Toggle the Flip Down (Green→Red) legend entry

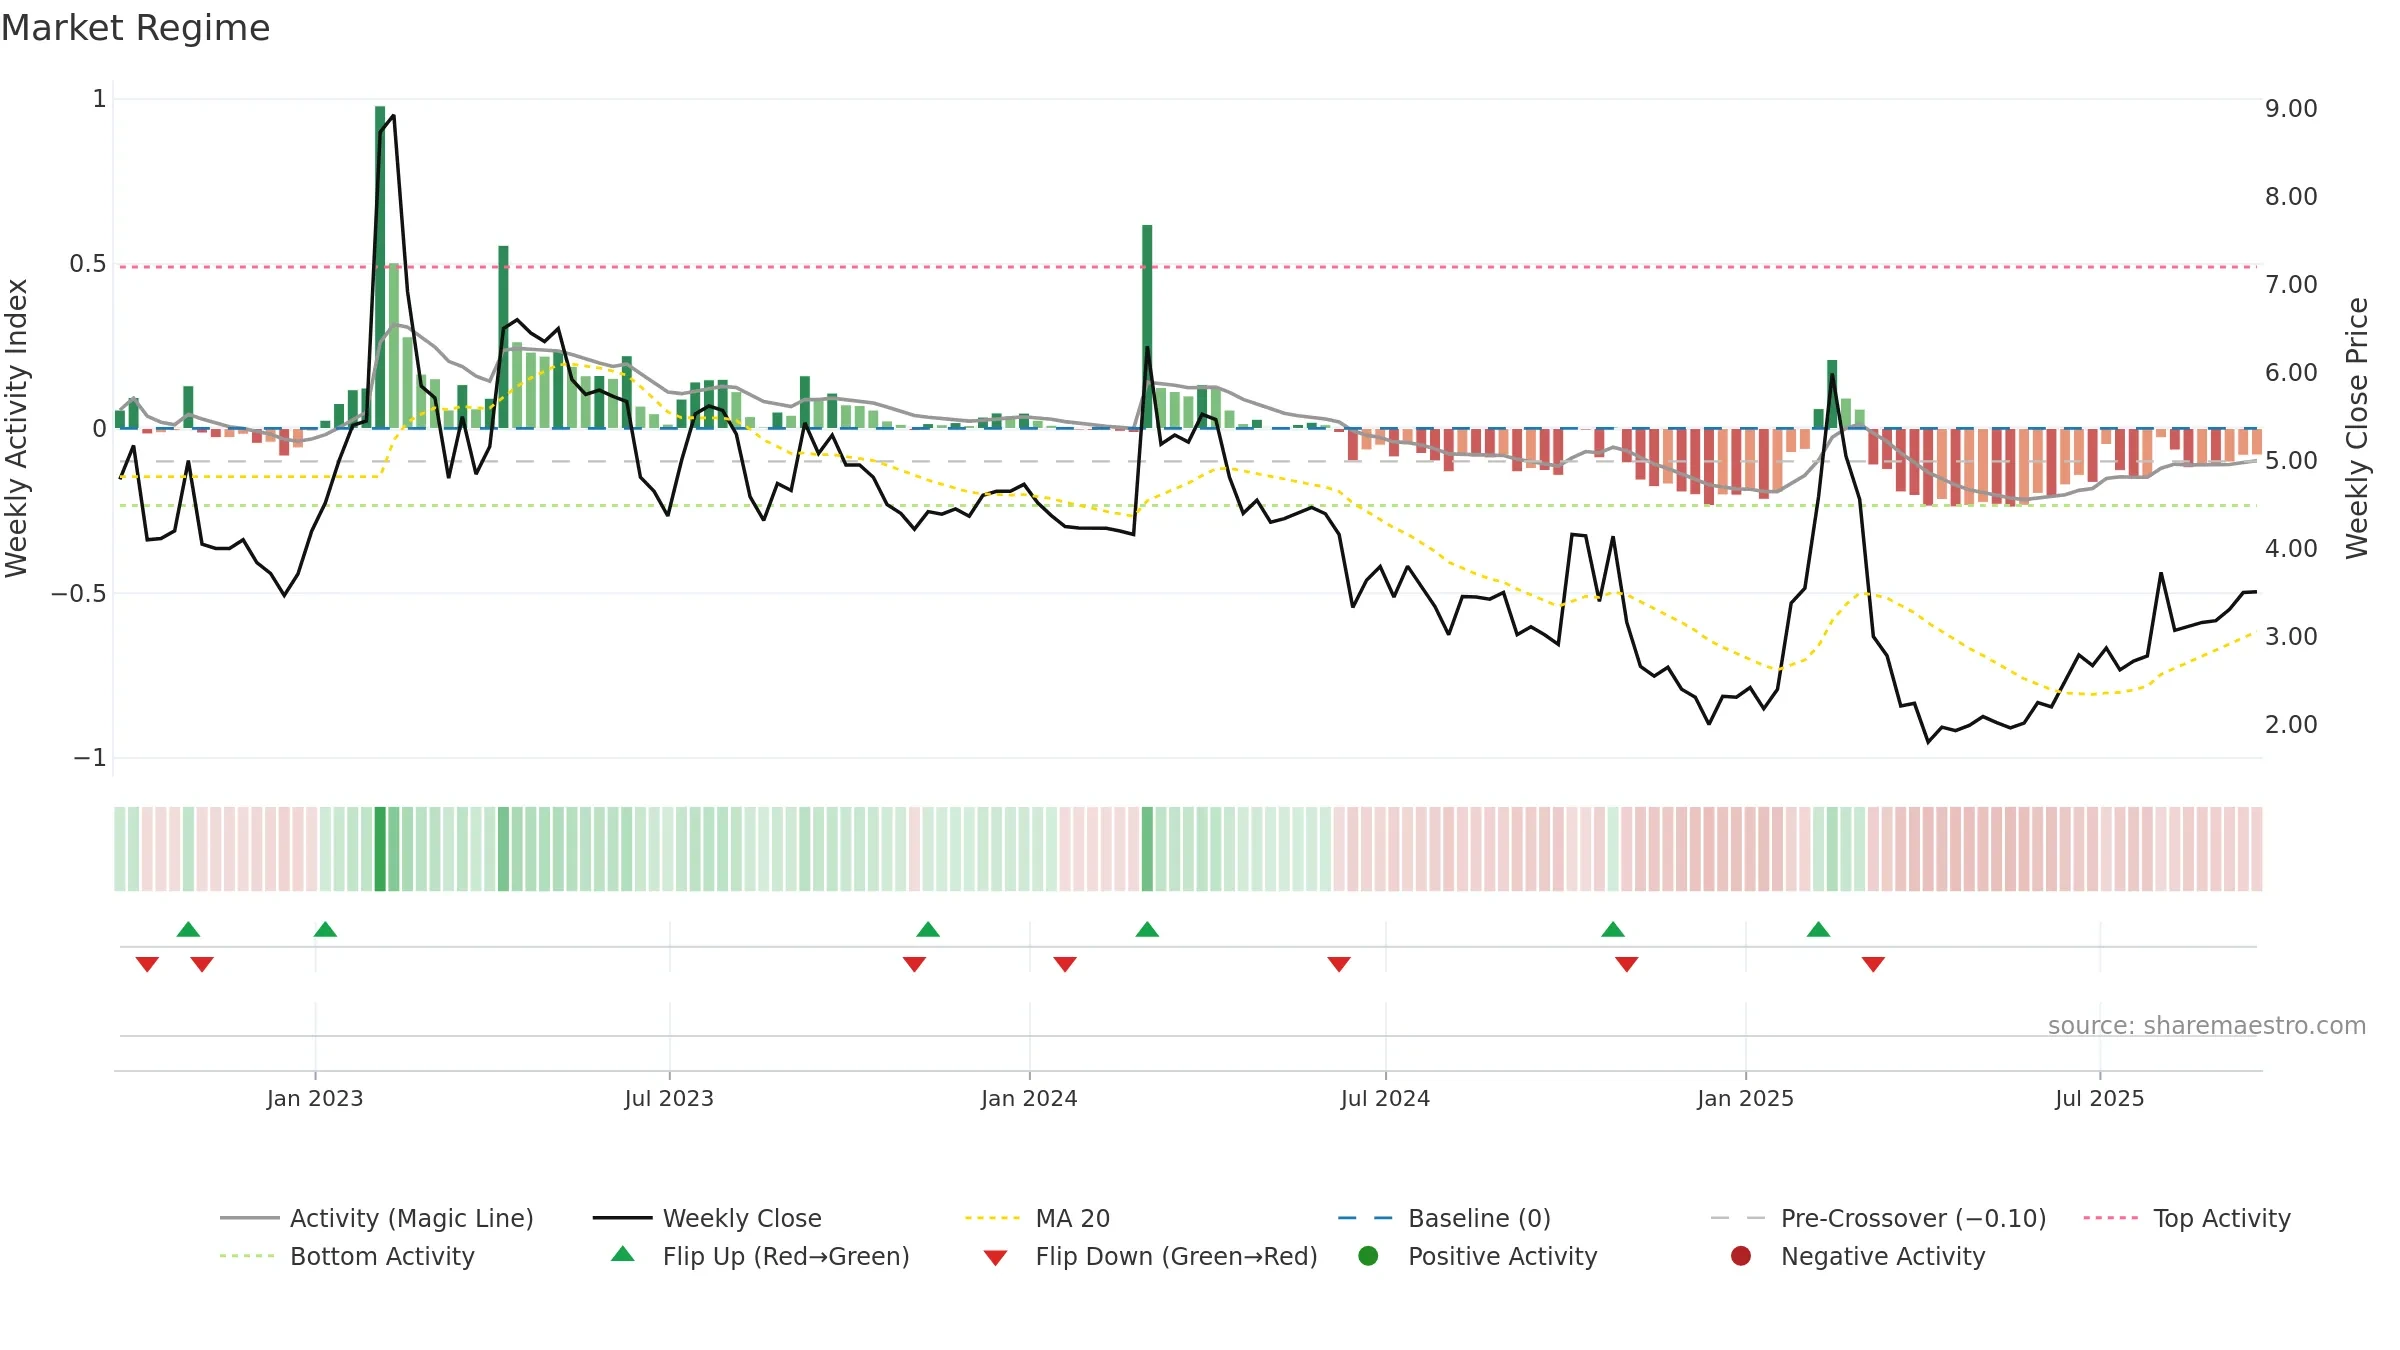pos(1150,1256)
